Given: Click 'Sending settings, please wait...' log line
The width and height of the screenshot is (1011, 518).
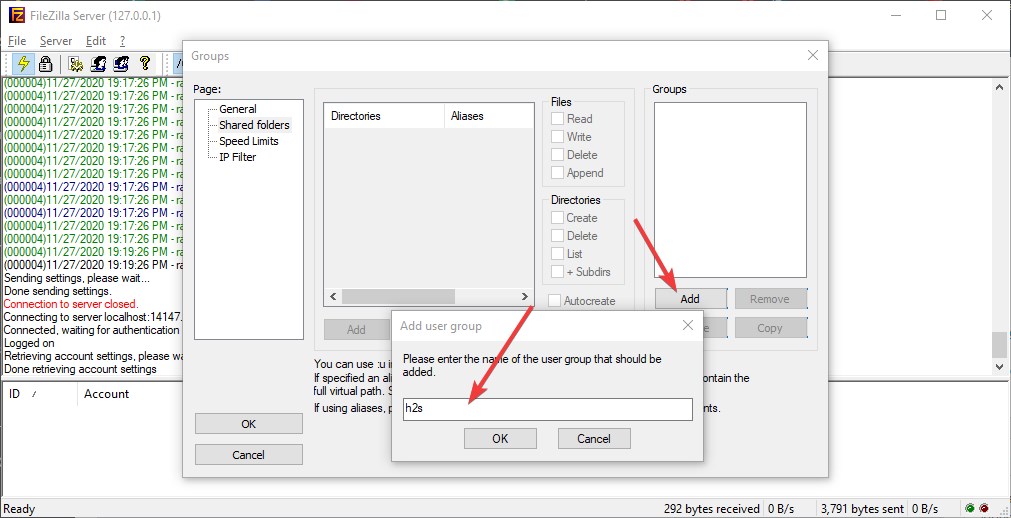Looking at the screenshot, I should point(77,278).
